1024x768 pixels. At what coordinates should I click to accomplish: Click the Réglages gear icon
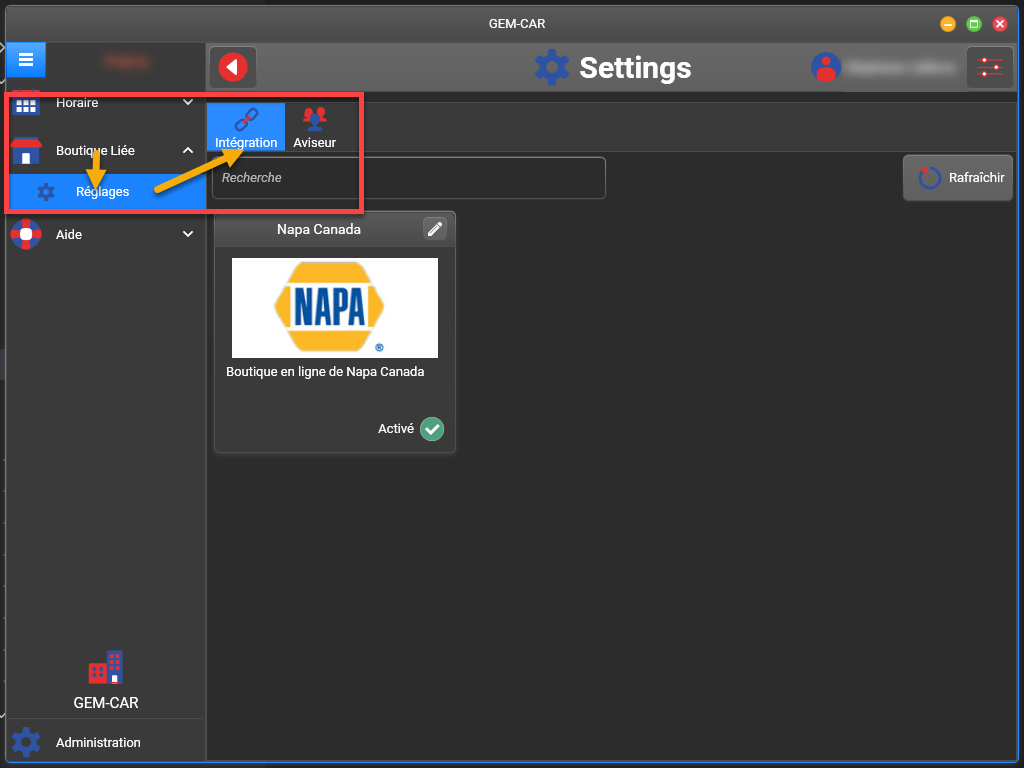(x=46, y=192)
